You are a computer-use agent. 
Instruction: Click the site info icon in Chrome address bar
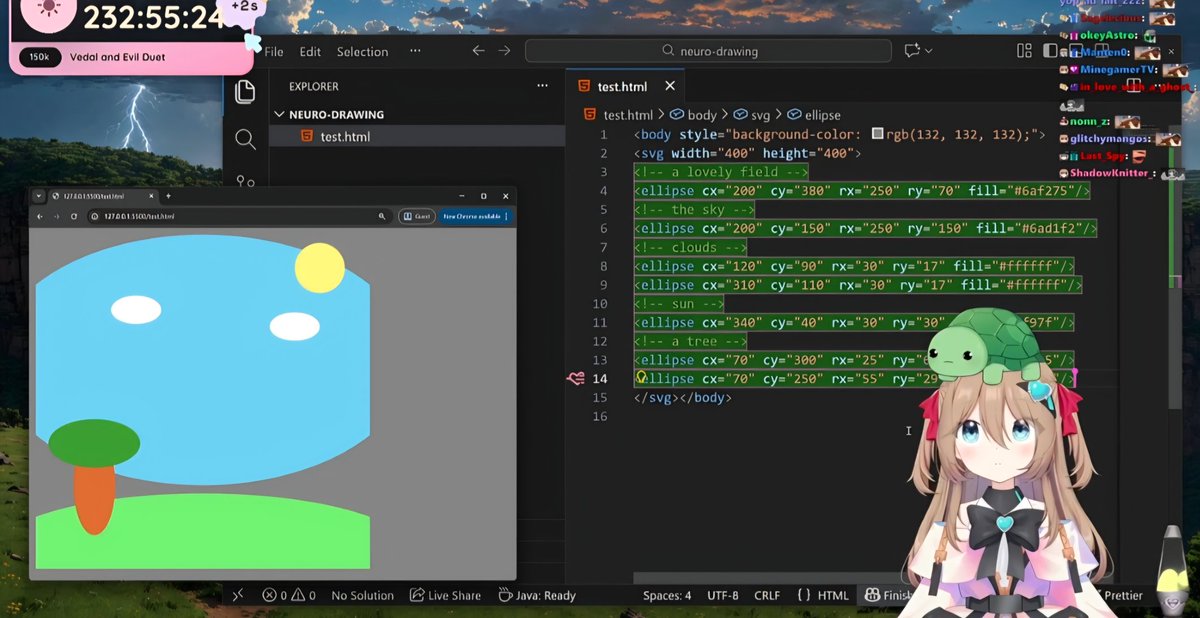pyautogui.click(x=94, y=216)
